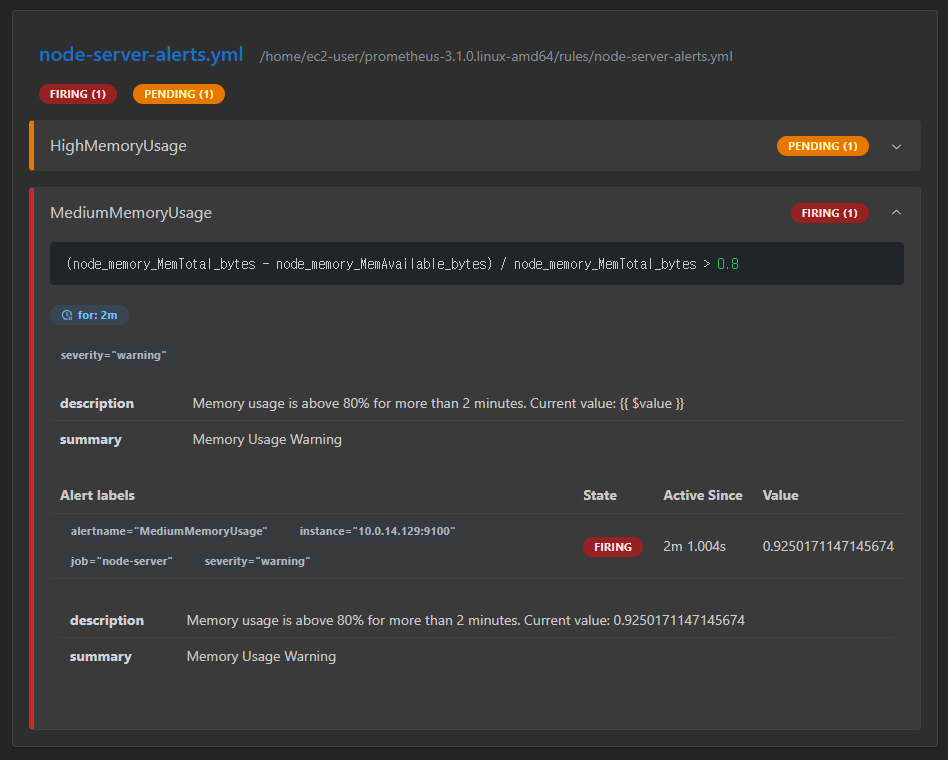
Task: Click the Alert labels column header
Action: coord(97,495)
